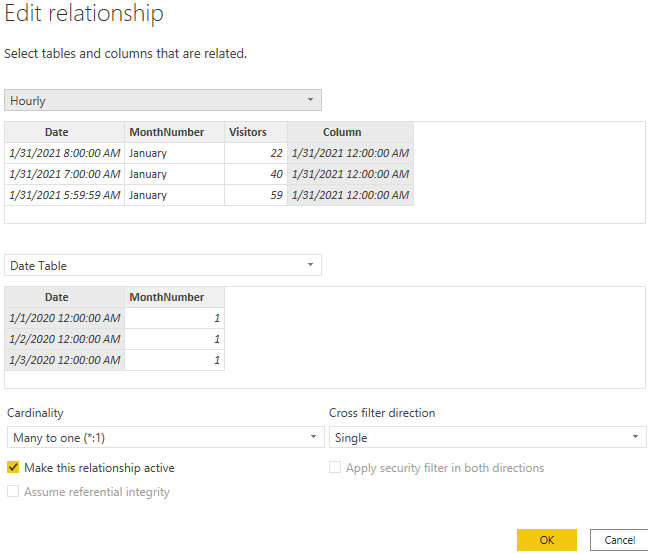This screenshot has height=554, width=648.
Task: Click MonthNumber 1 in the 1/2/2020 row
Action: point(174,339)
